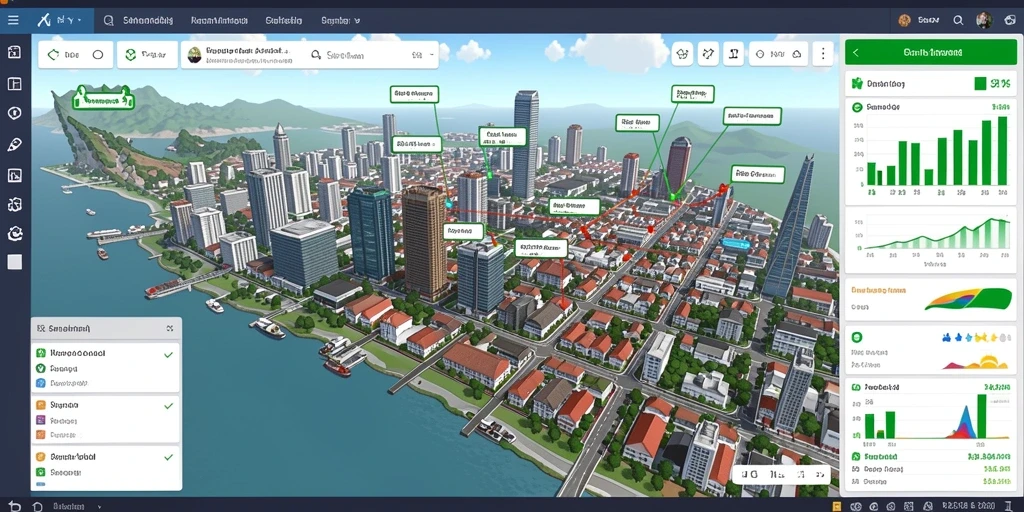Open the third top navigation menu item
This screenshot has width=1024, height=512.
click(x=283, y=20)
